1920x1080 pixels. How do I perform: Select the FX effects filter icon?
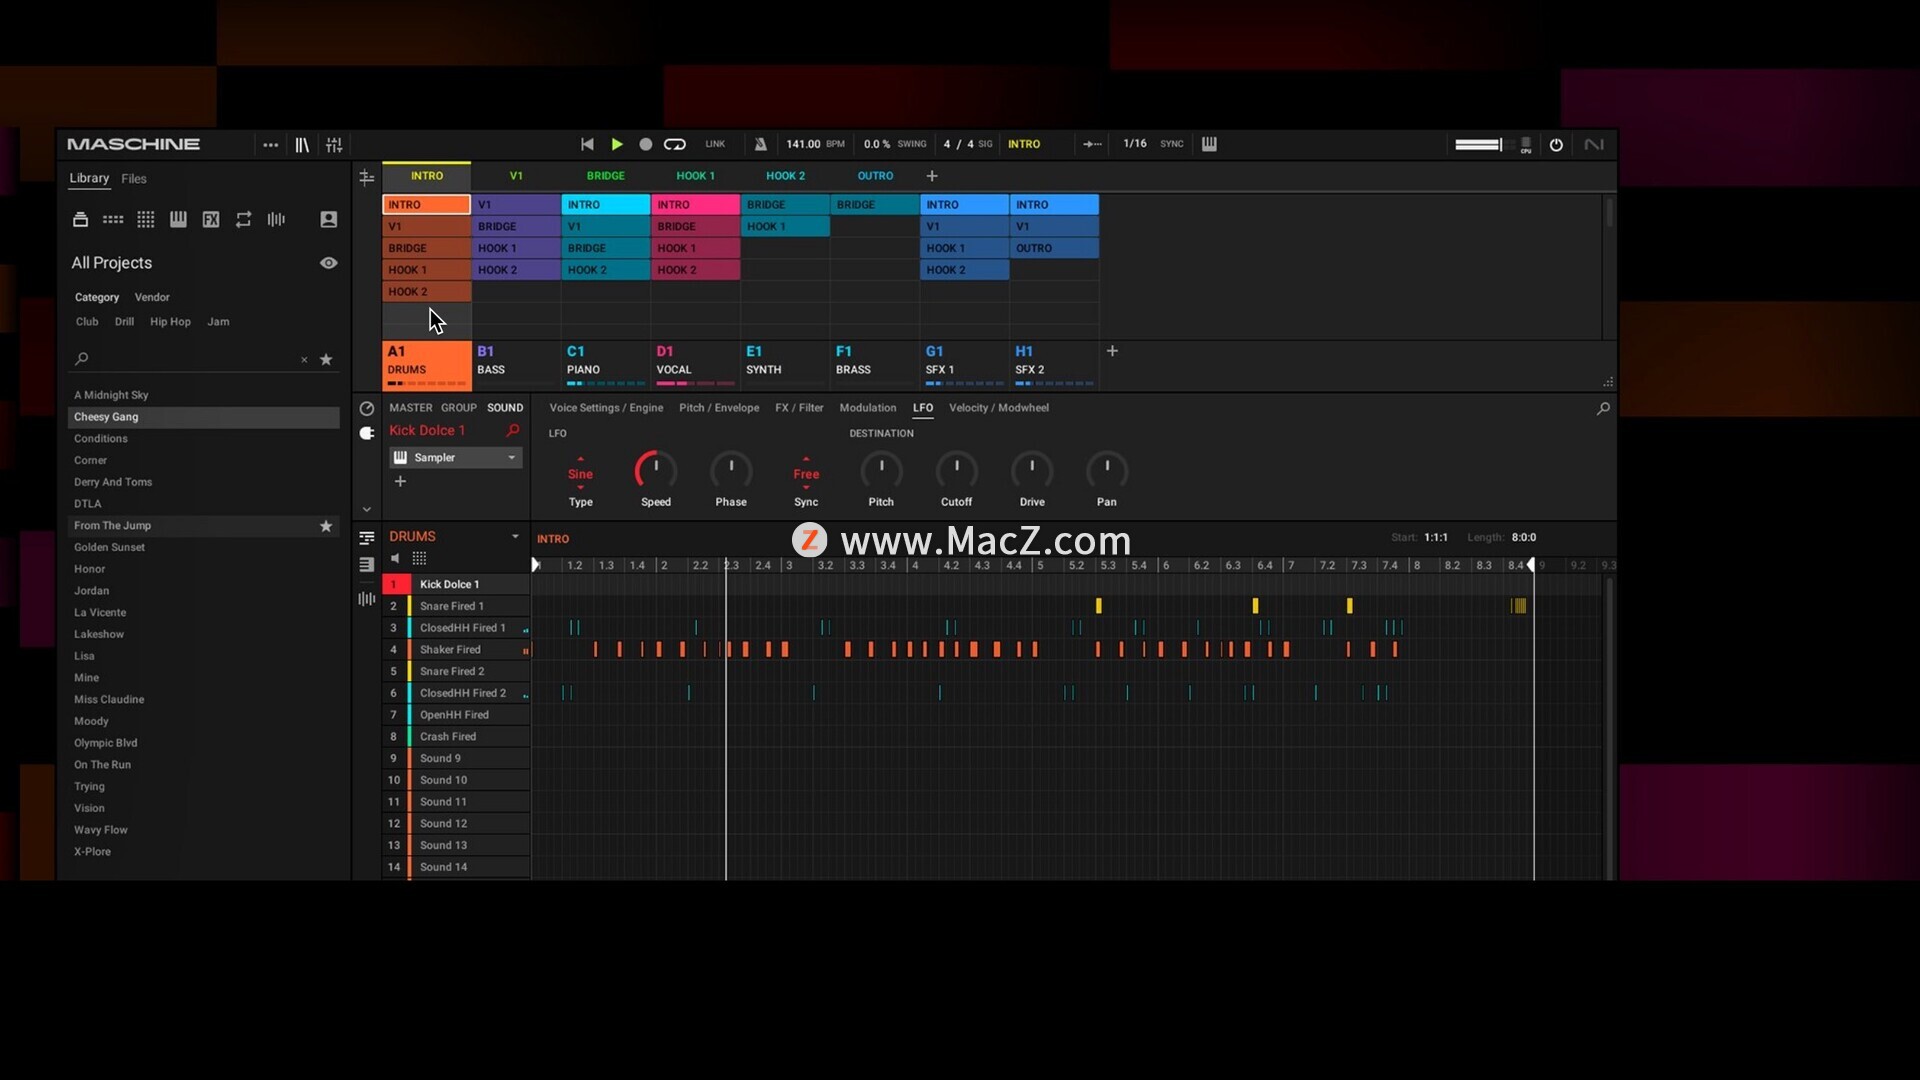[211, 219]
